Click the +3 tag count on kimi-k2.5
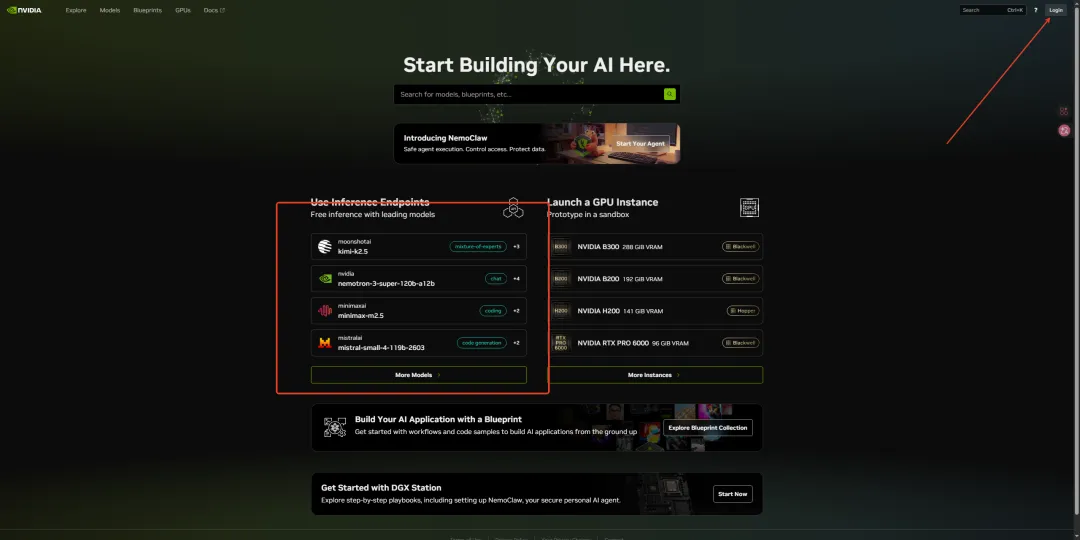 click(x=516, y=247)
